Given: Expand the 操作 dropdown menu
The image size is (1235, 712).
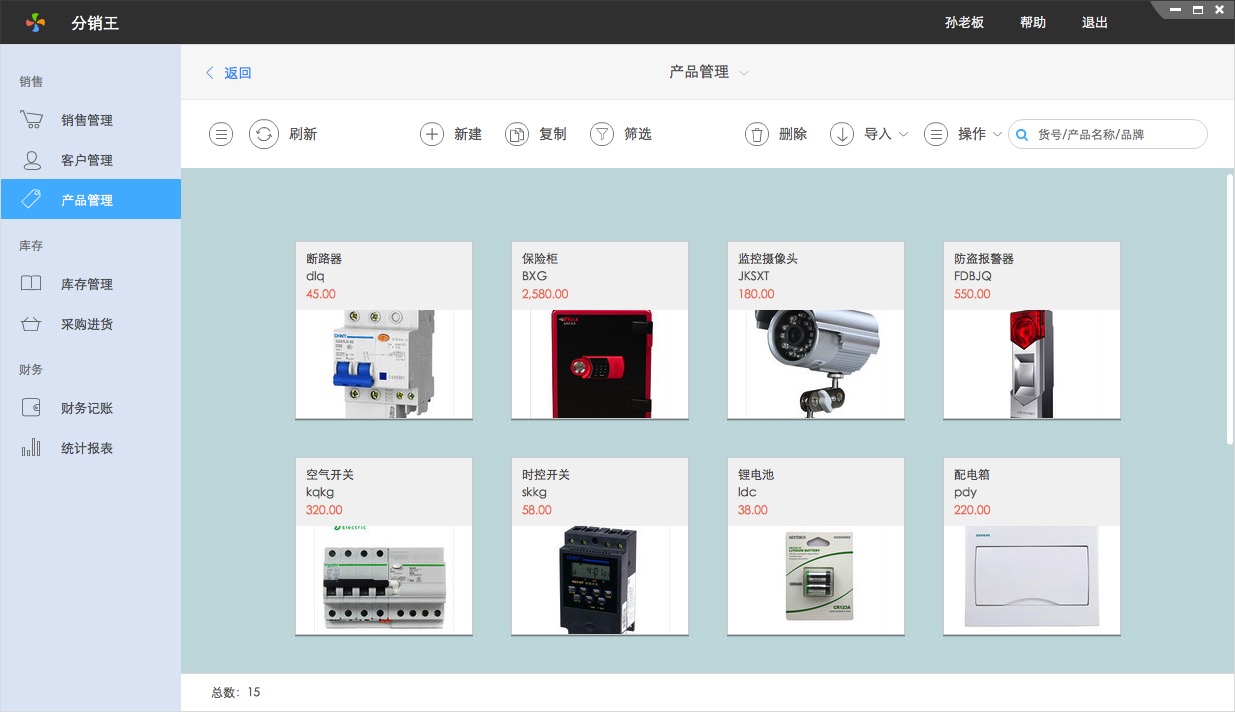Looking at the screenshot, I should 997,134.
